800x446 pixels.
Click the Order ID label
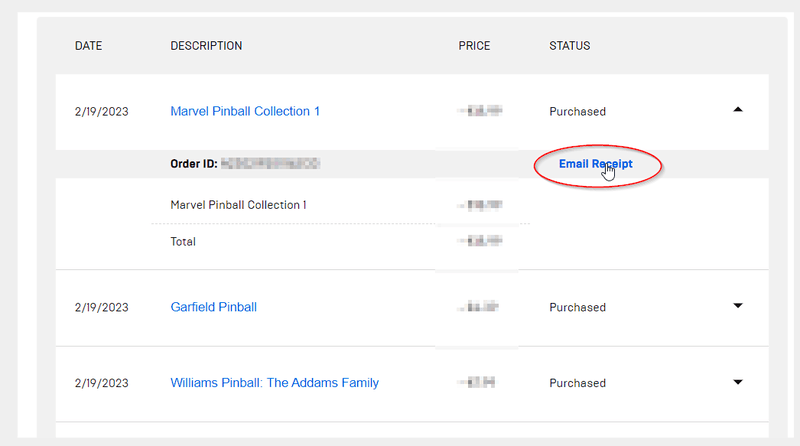pyautogui.click(x=193, y=163)
